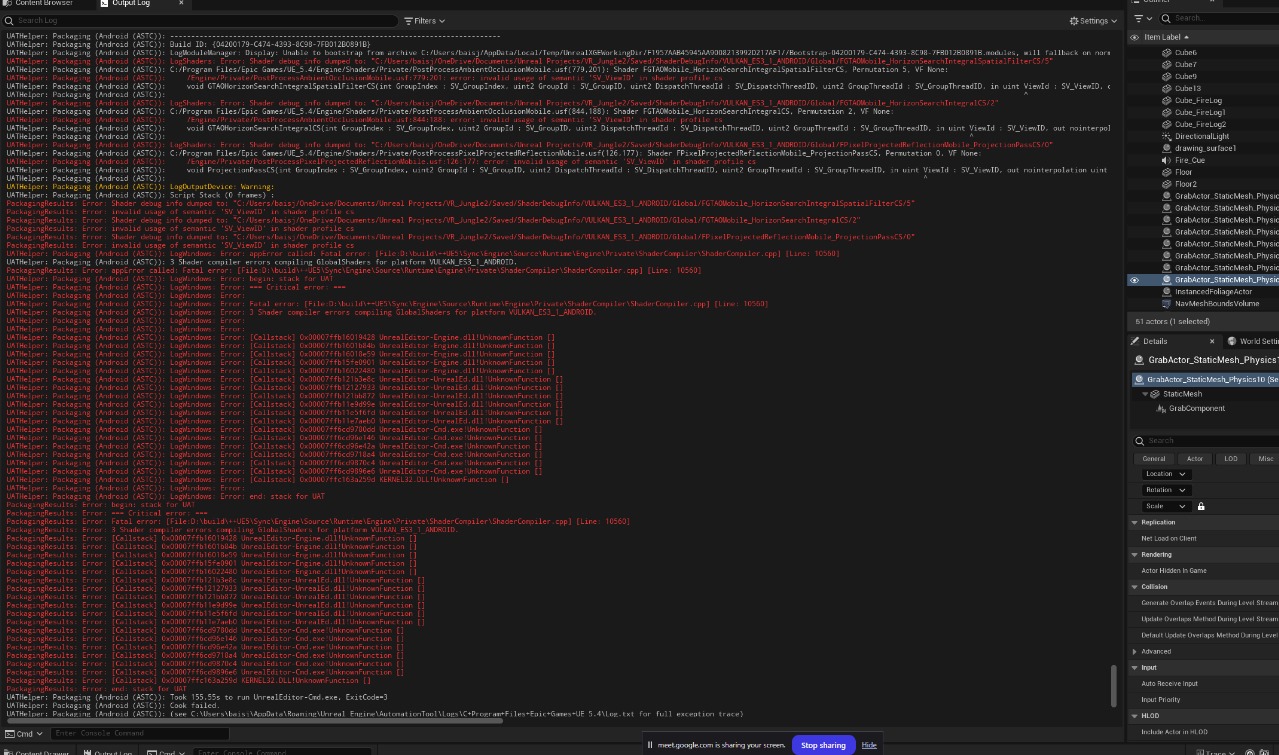Select the Cube6 mesh icon in Outliner
This screenshot has width=1279, height=755.
tap(1167, 52)
